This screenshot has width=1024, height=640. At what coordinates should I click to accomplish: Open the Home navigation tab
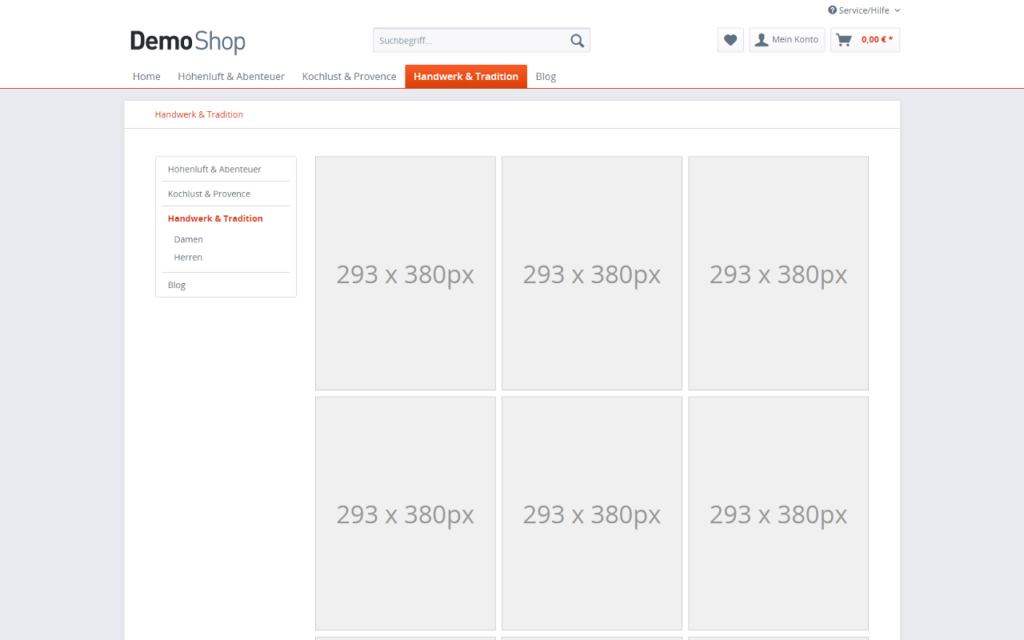(x=146, y=77)
